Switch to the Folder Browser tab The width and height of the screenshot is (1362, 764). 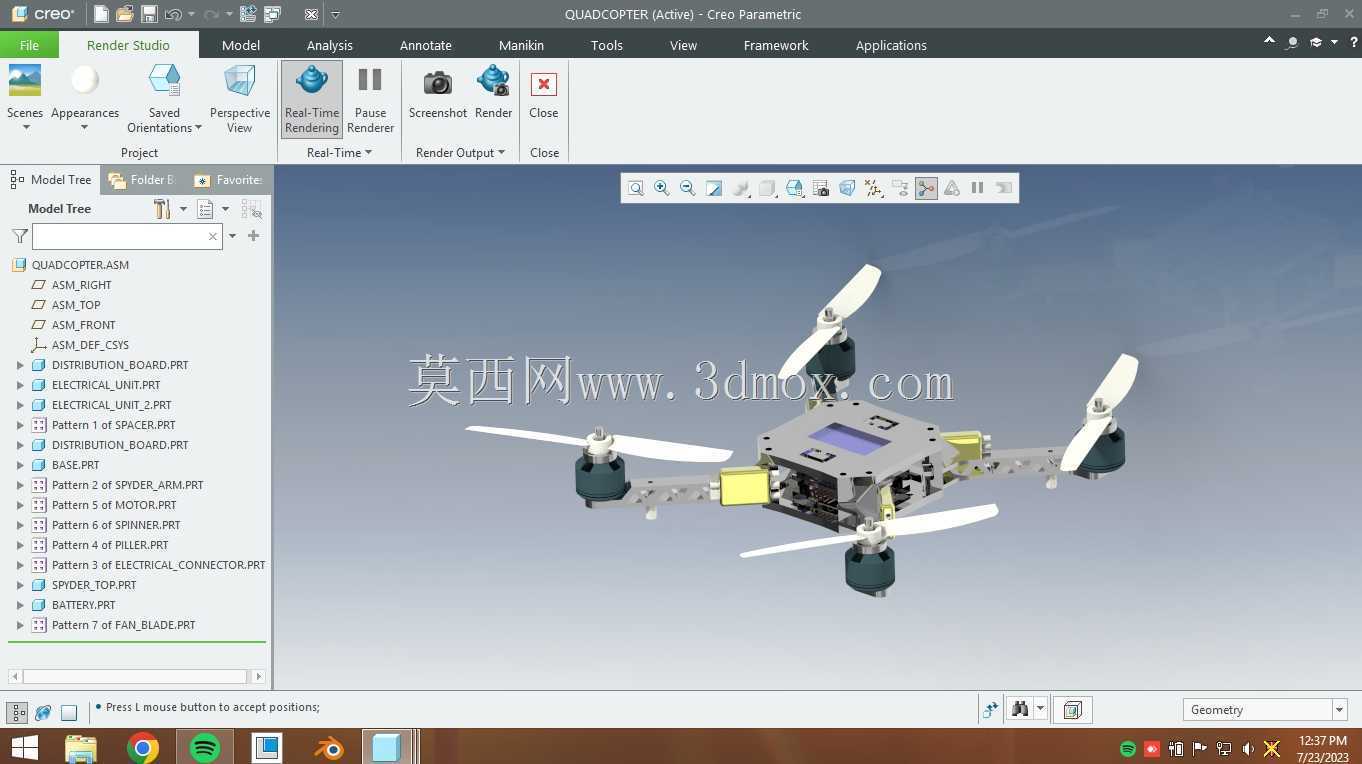142,180
